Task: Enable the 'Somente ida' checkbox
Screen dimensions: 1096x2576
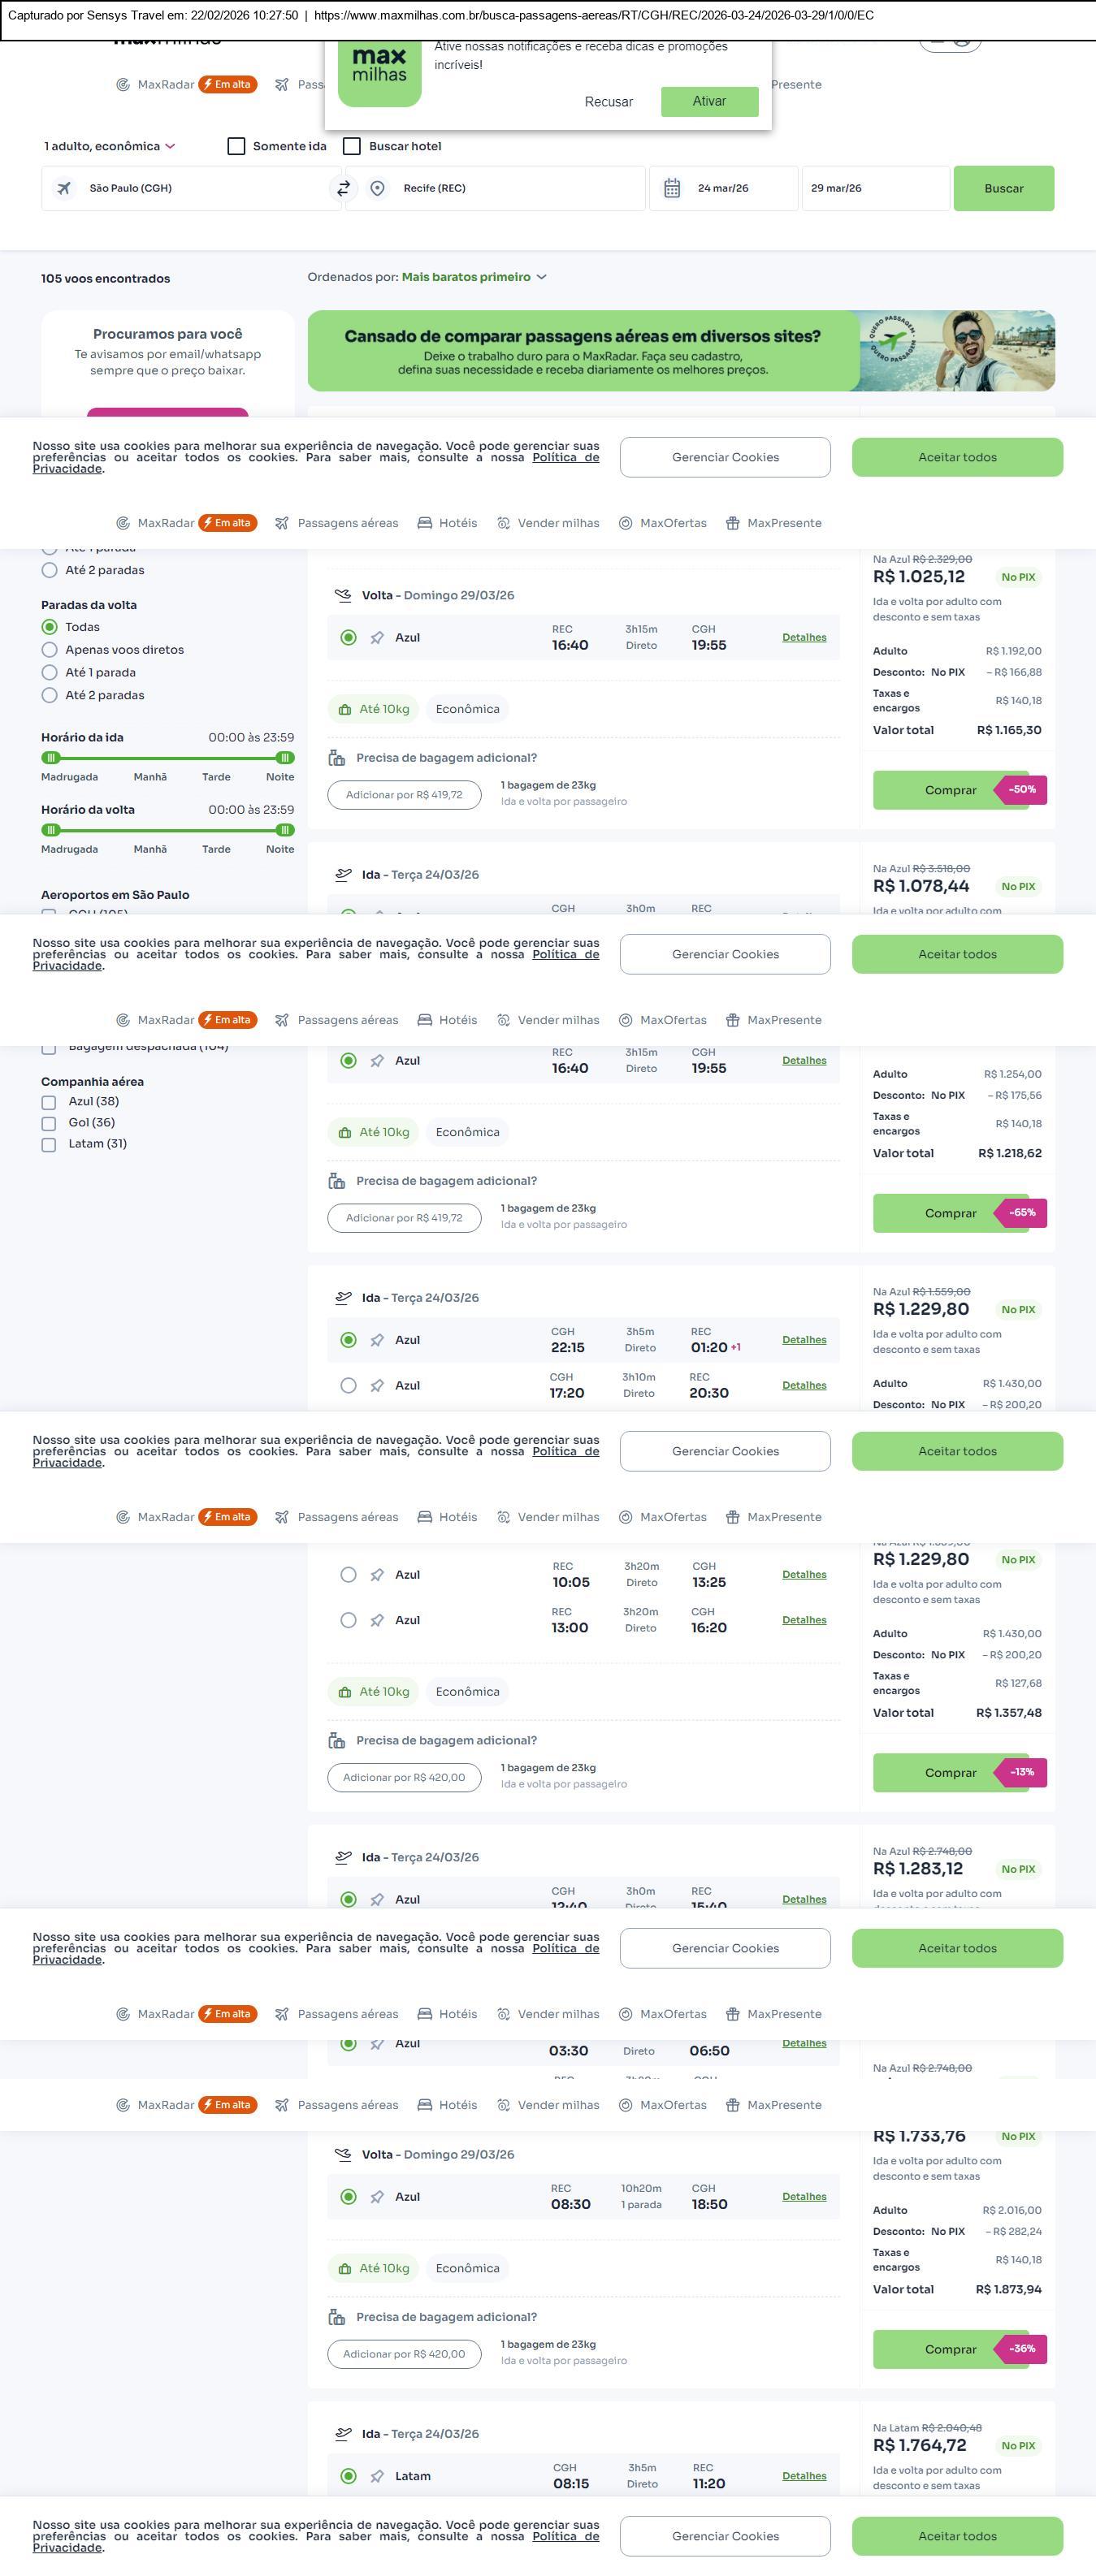Action: pos(236,146)
